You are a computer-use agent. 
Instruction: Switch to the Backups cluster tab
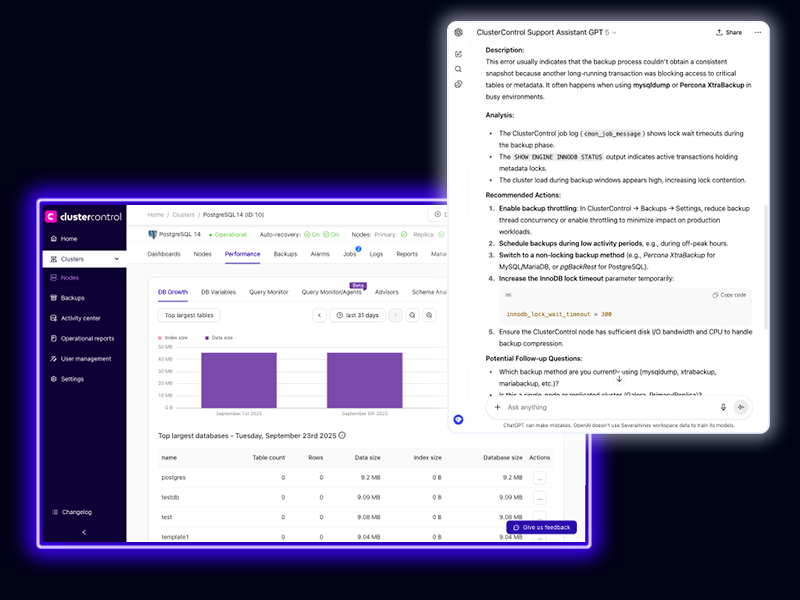pyautogui.click(x=285, y=254)
